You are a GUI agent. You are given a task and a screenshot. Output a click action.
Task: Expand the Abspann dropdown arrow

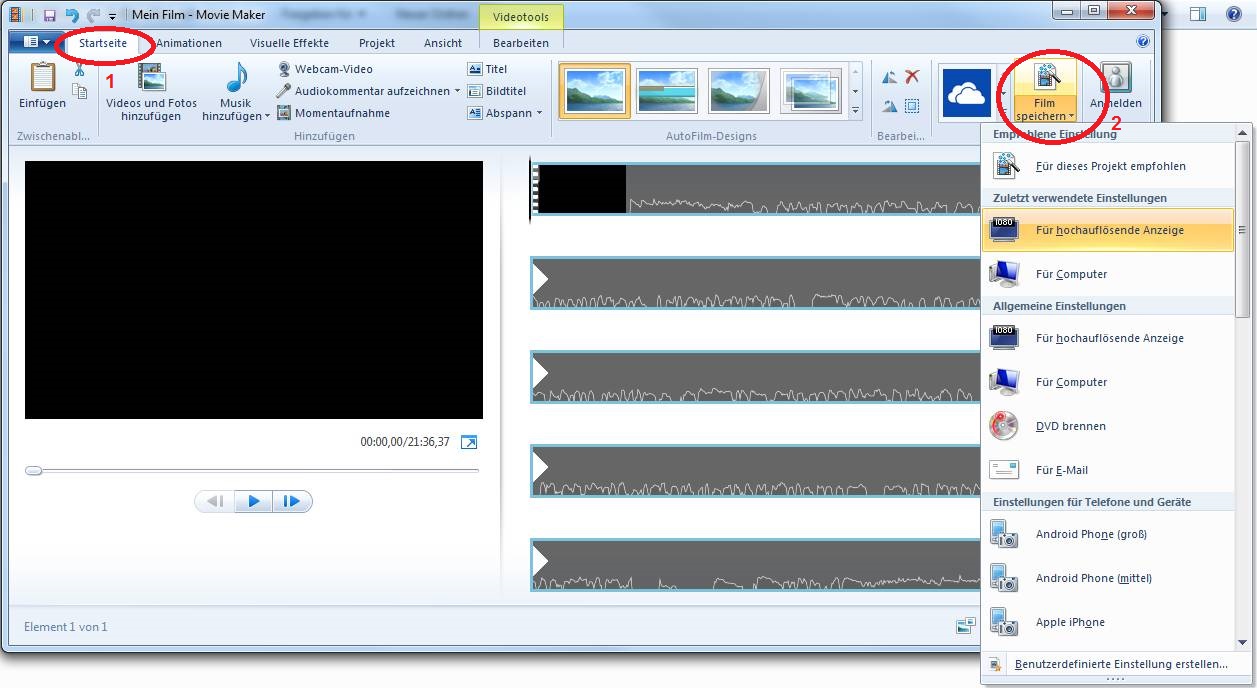tap(539, 113)
